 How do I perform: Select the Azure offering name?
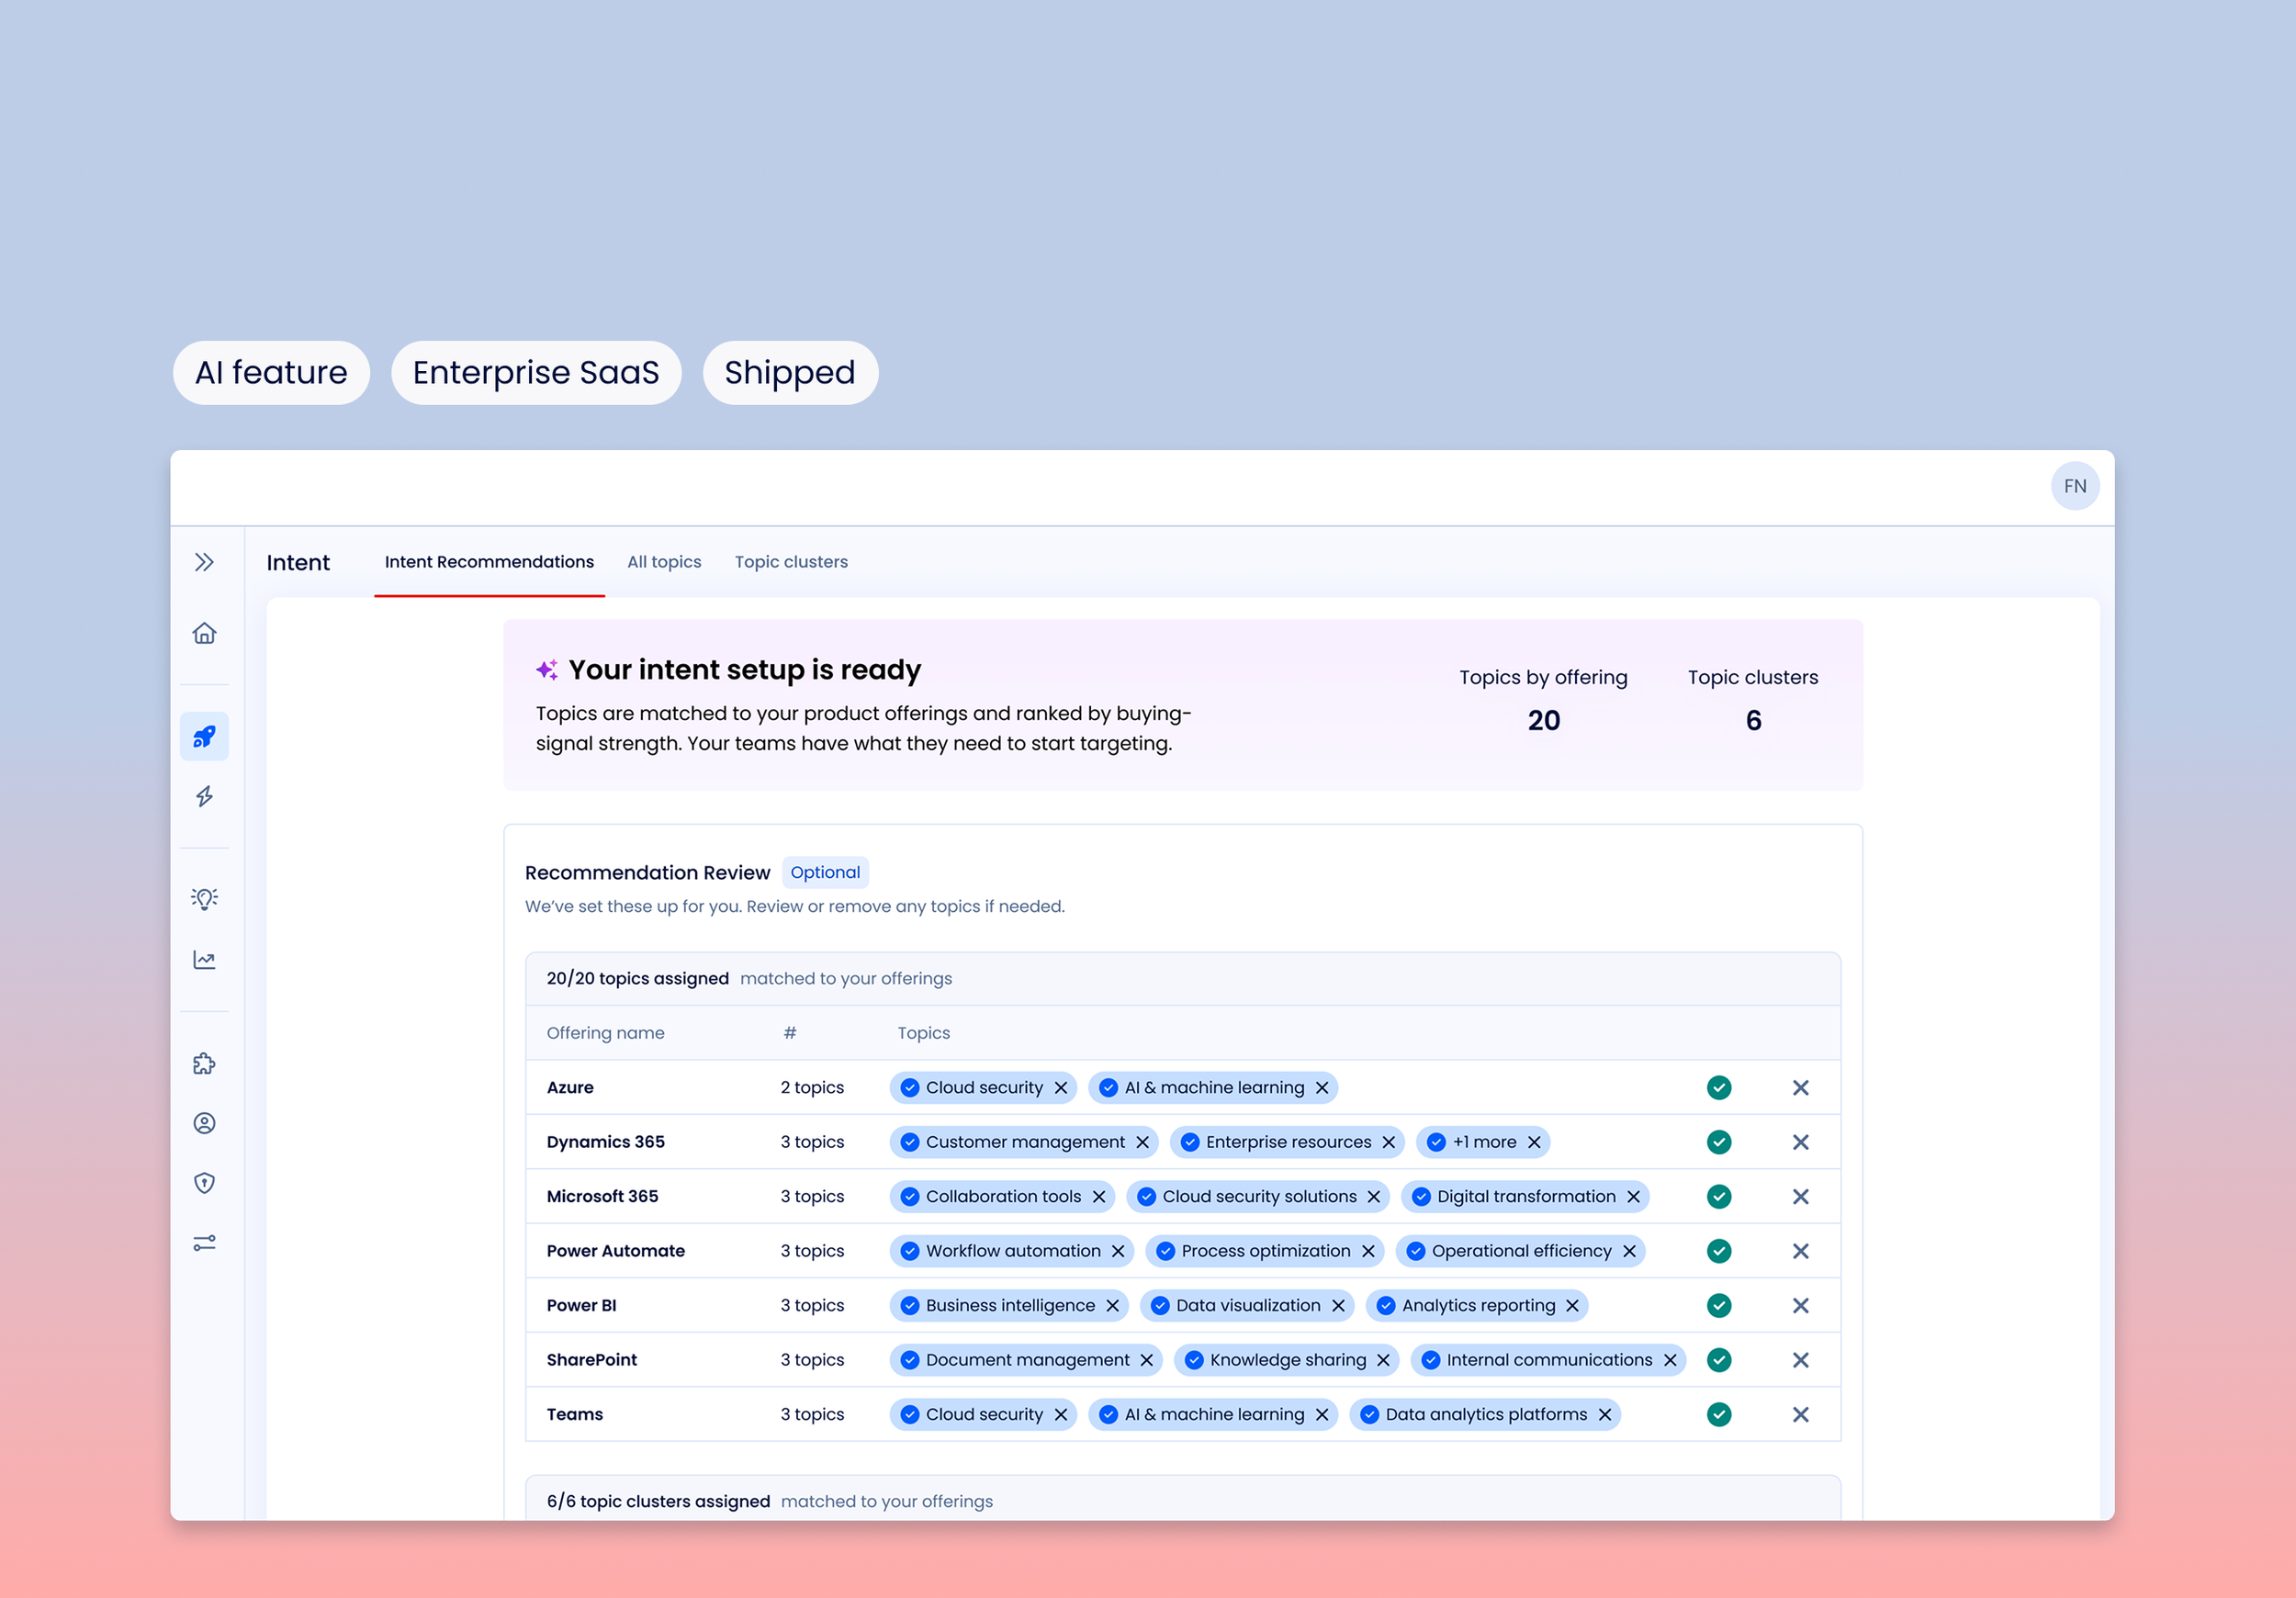click(x=570, y=1087)
